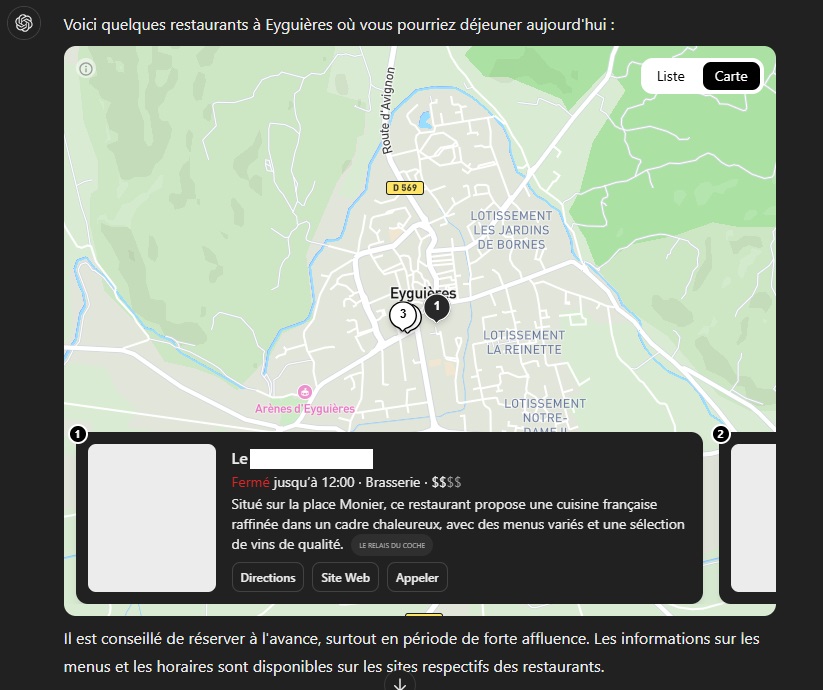This screenshot has width=823, height=690.
Task: Click the number 2 badge on next card
Action: pos(720,434)
